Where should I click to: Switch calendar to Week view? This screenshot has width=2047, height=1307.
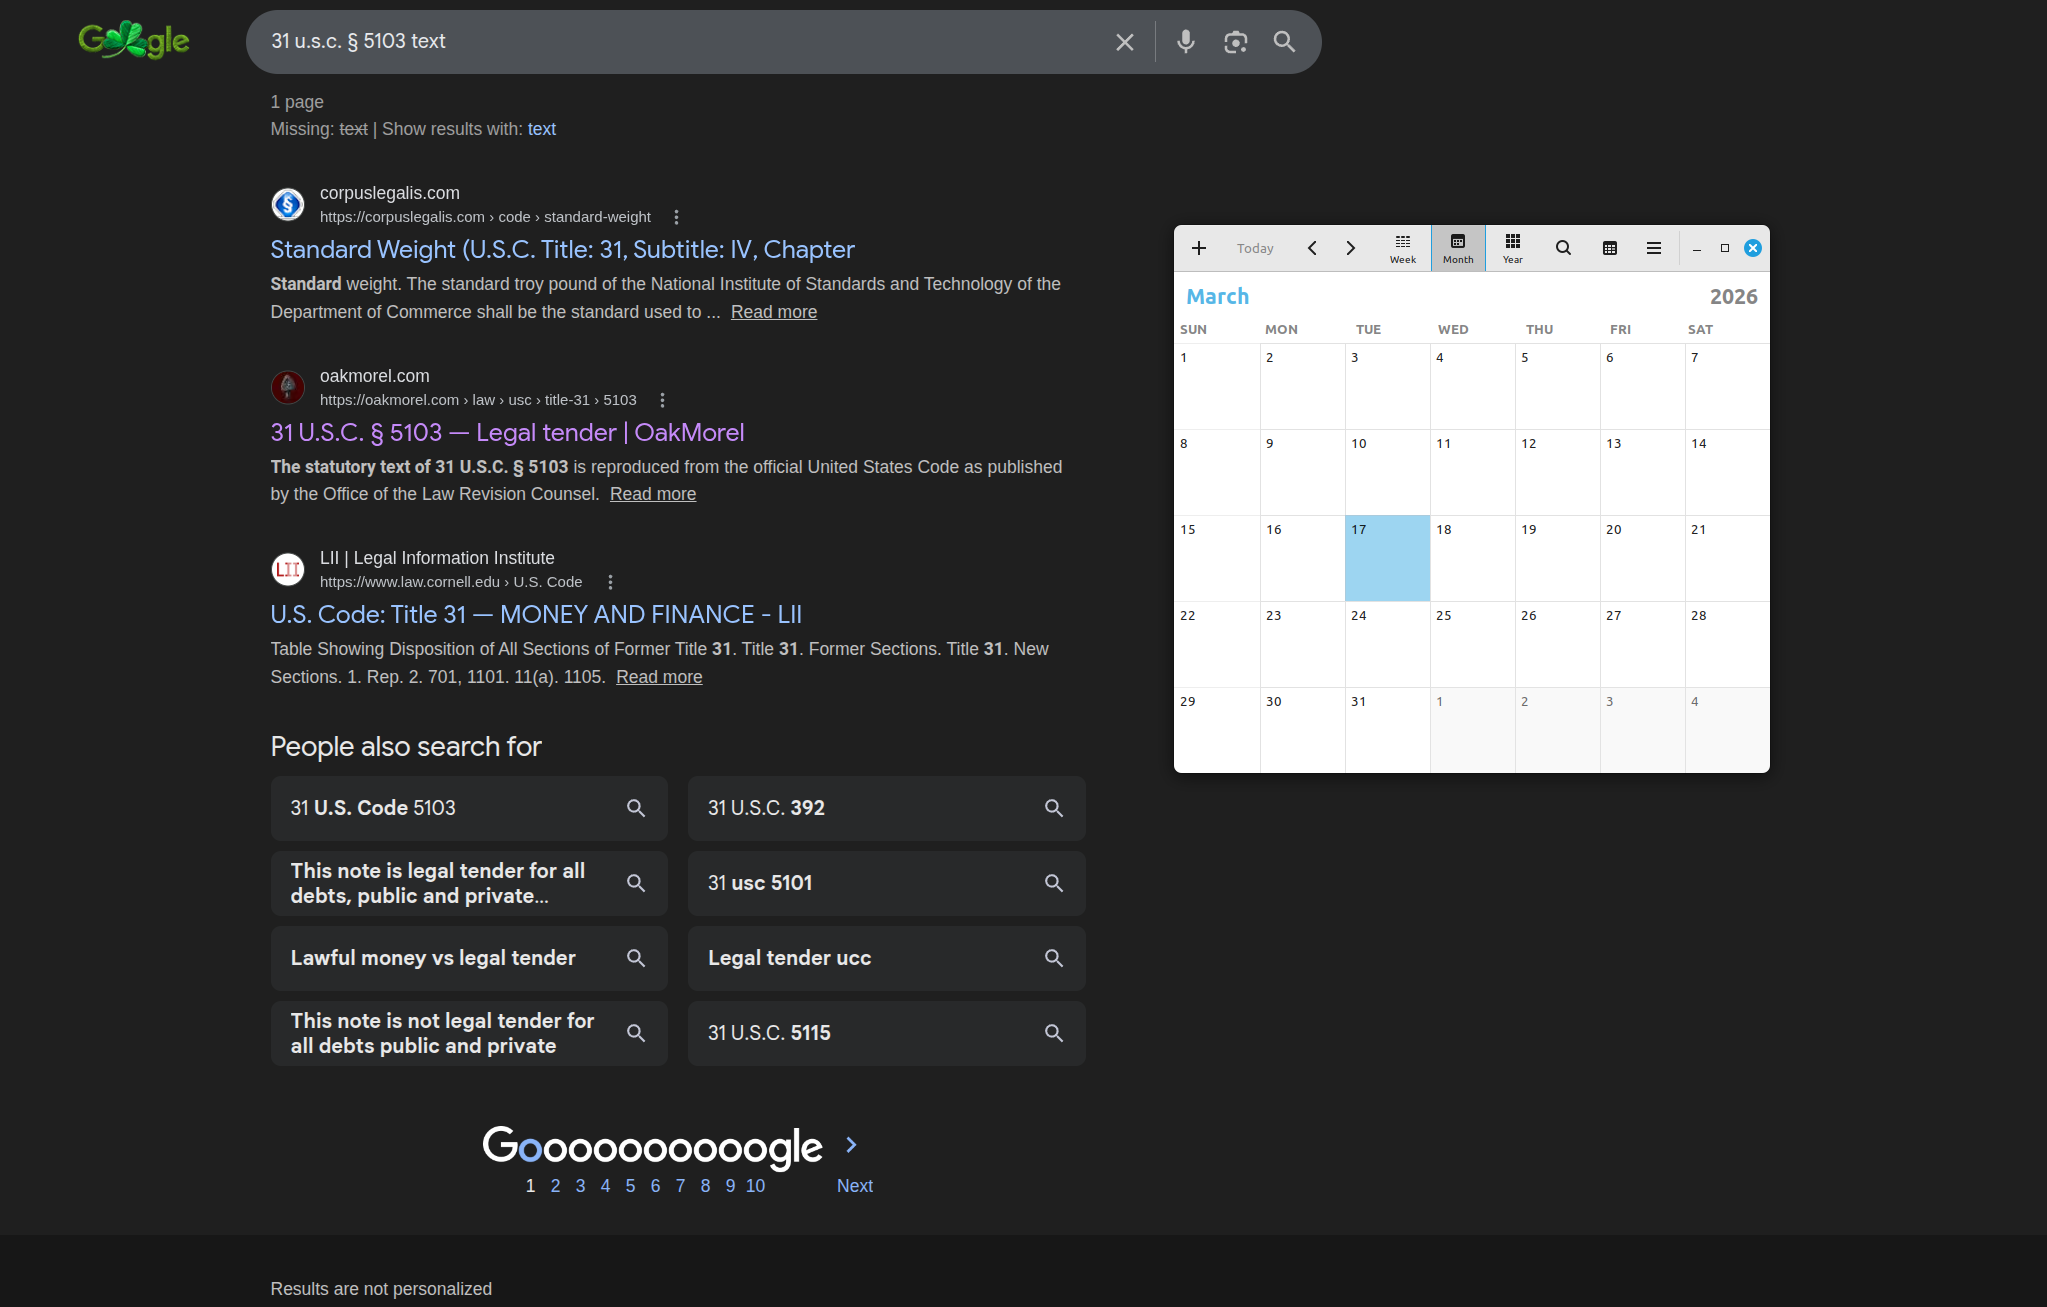pos(1402,248)
